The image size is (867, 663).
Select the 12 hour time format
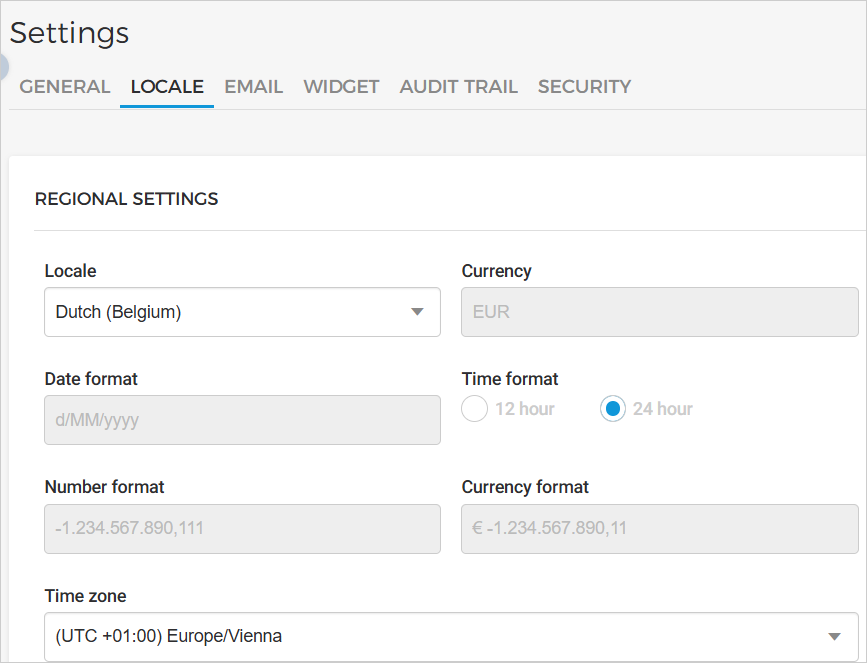pos(475,409)
